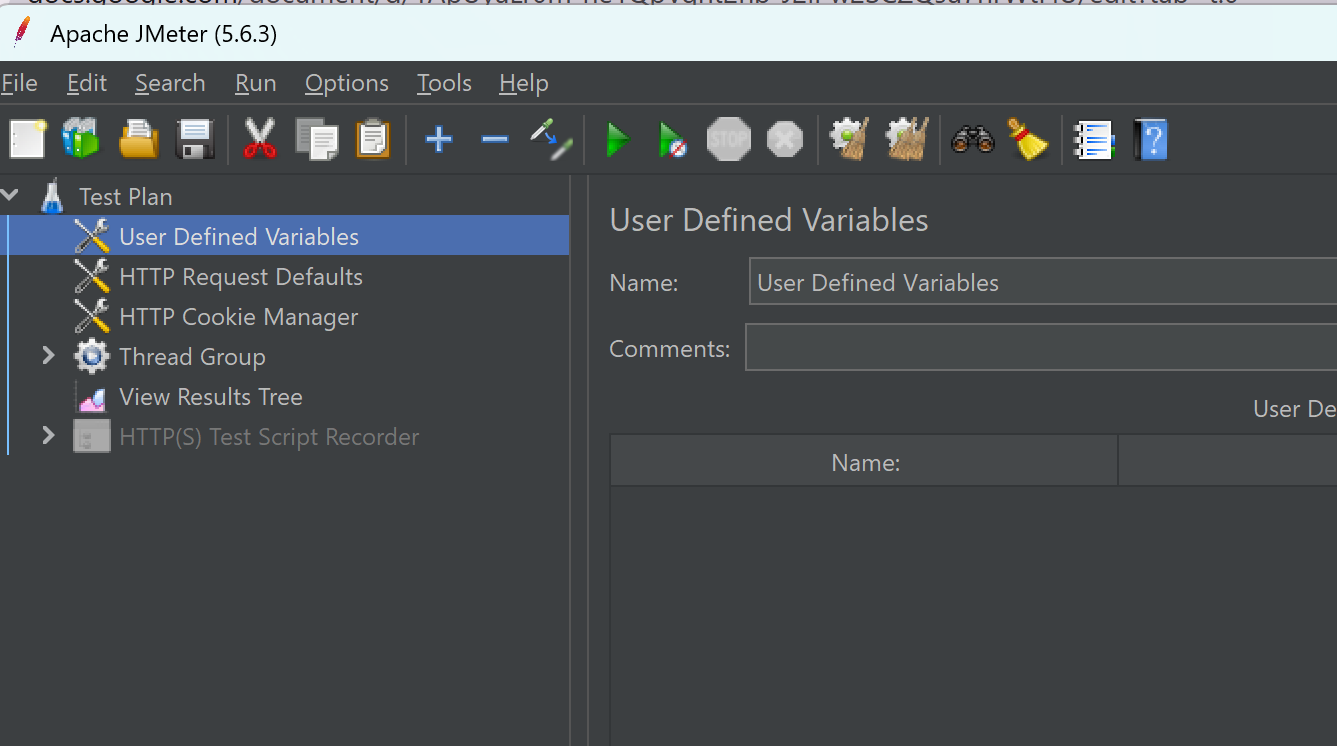Reset search with yellow broom icon
Image resolution: width=1337 pixels, height=746 pixels.
tap(1027, 139)
